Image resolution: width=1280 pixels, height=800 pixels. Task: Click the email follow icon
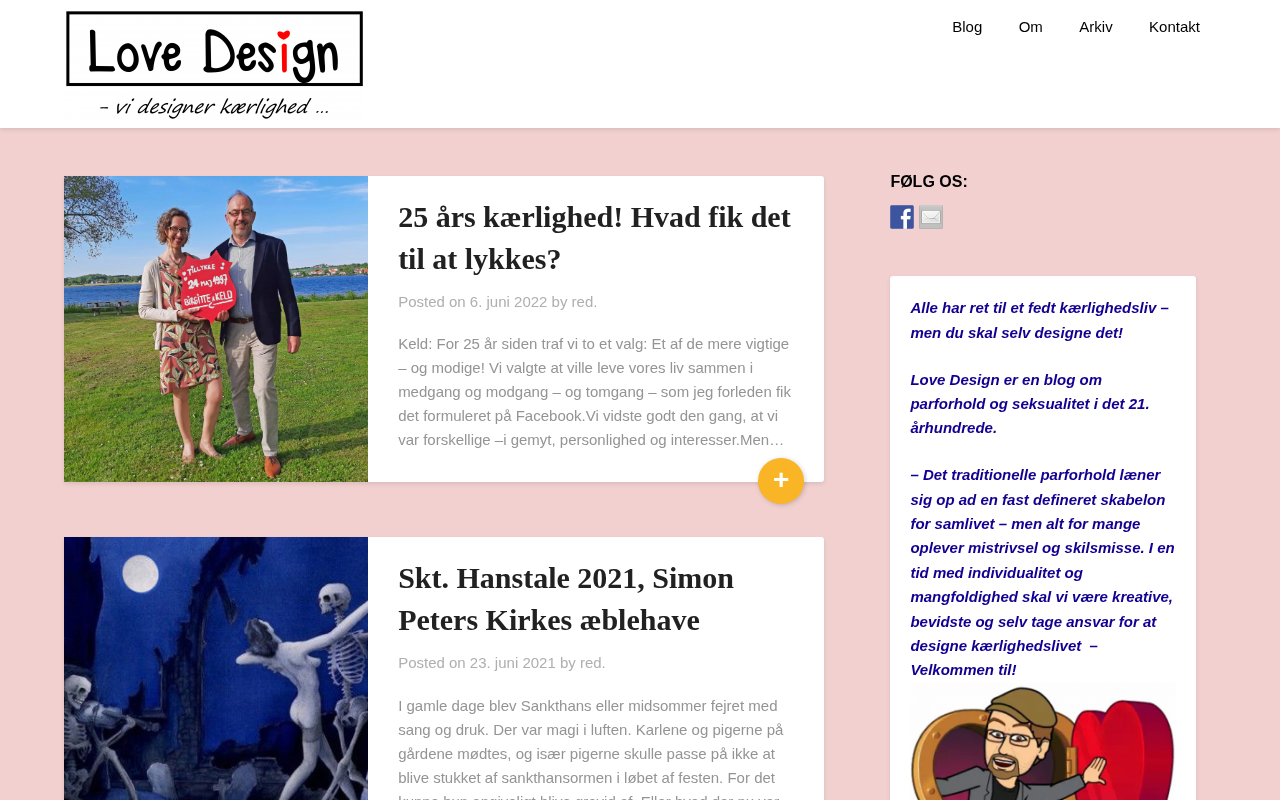click(x=931, y=217)
